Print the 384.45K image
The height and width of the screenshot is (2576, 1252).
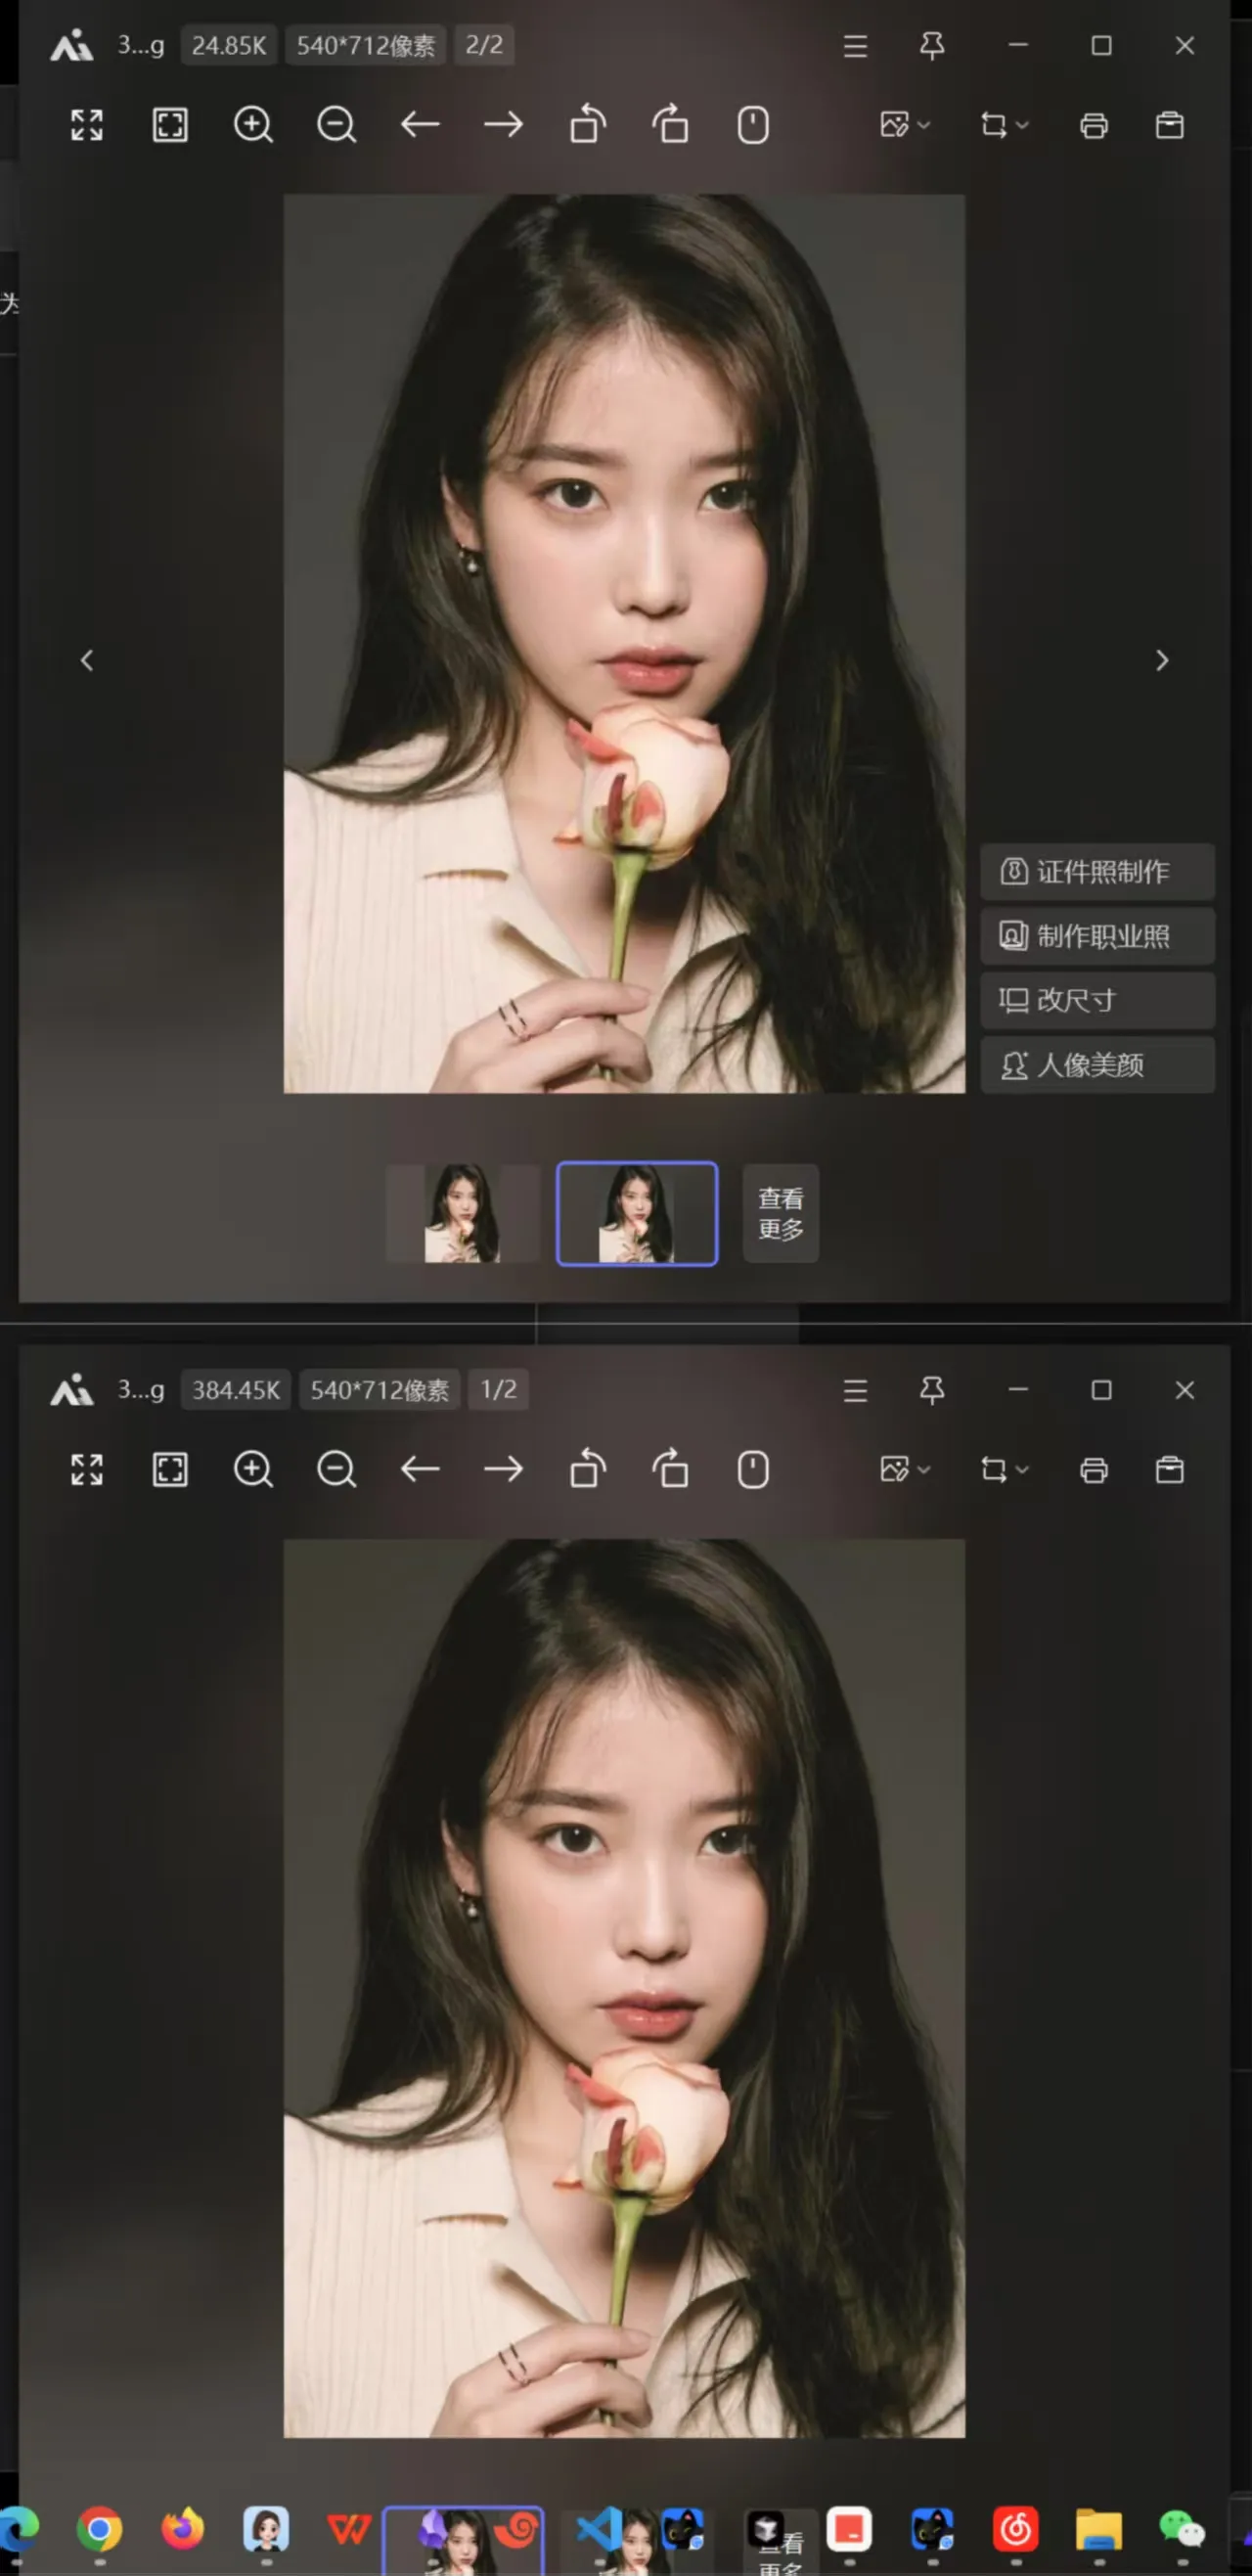[1094, 1470]
